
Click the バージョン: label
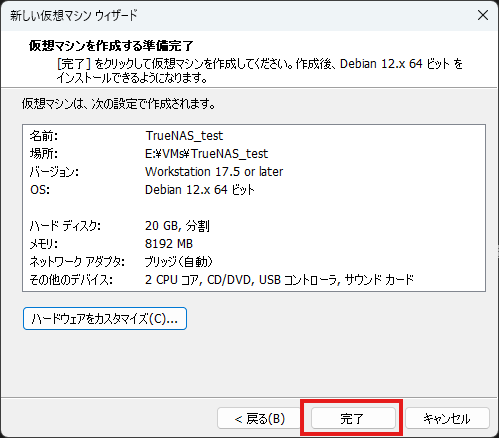(54, 172)
